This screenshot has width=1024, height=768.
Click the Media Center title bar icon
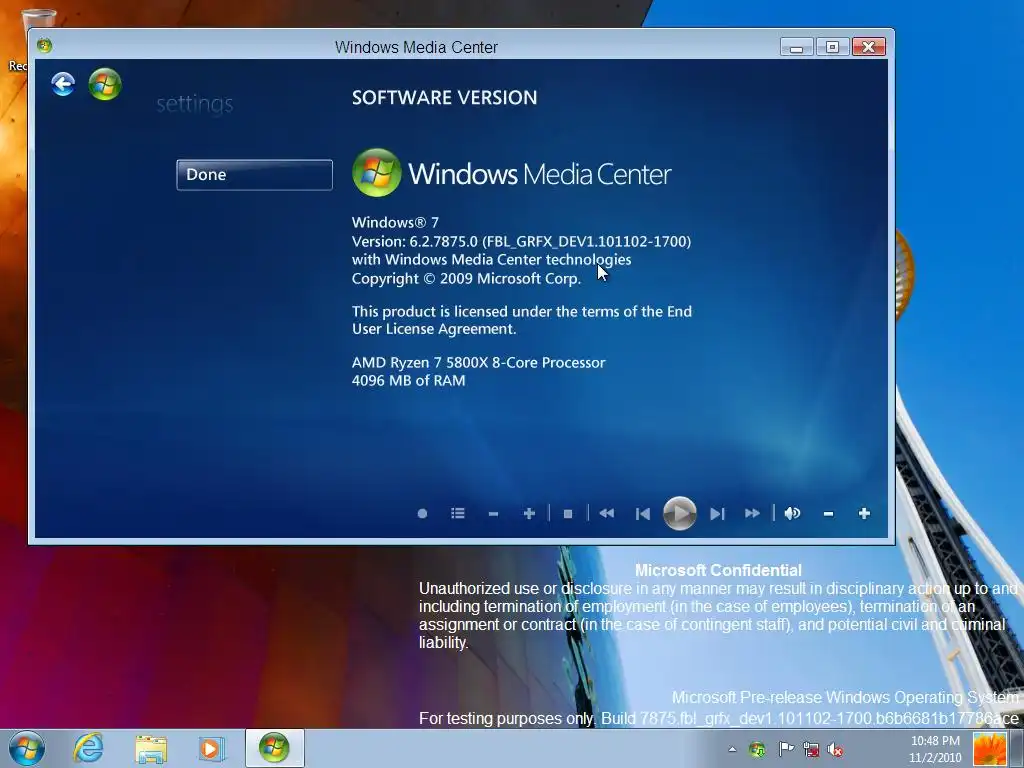(x=44, y=45)
